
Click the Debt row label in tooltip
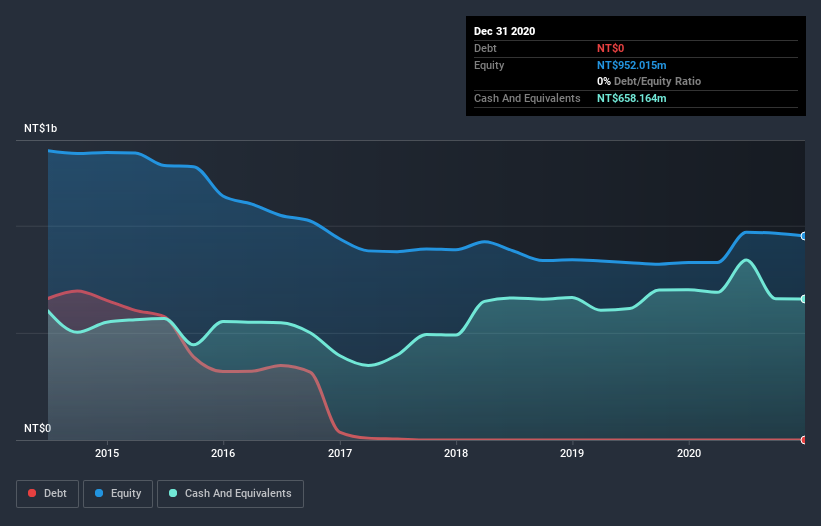[x=485, y=48]
